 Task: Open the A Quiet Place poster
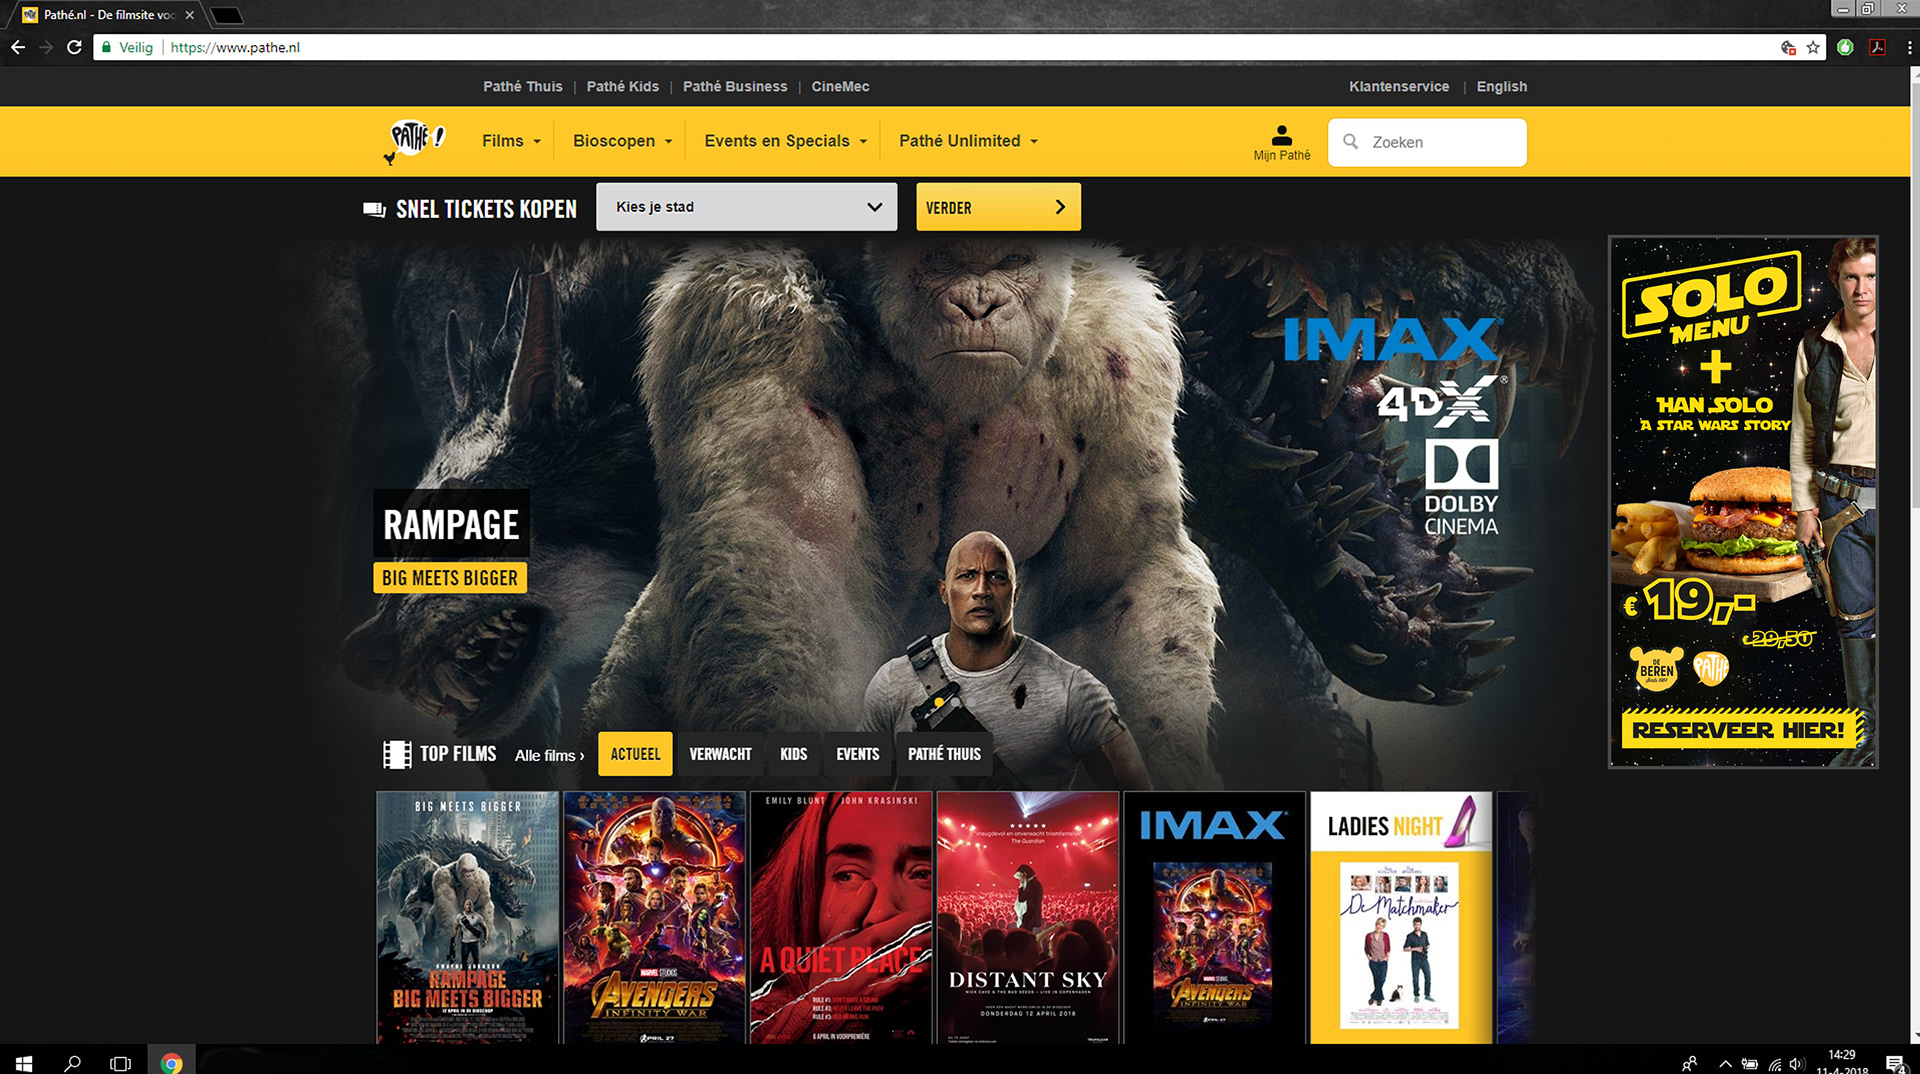[x=841, y=918]
